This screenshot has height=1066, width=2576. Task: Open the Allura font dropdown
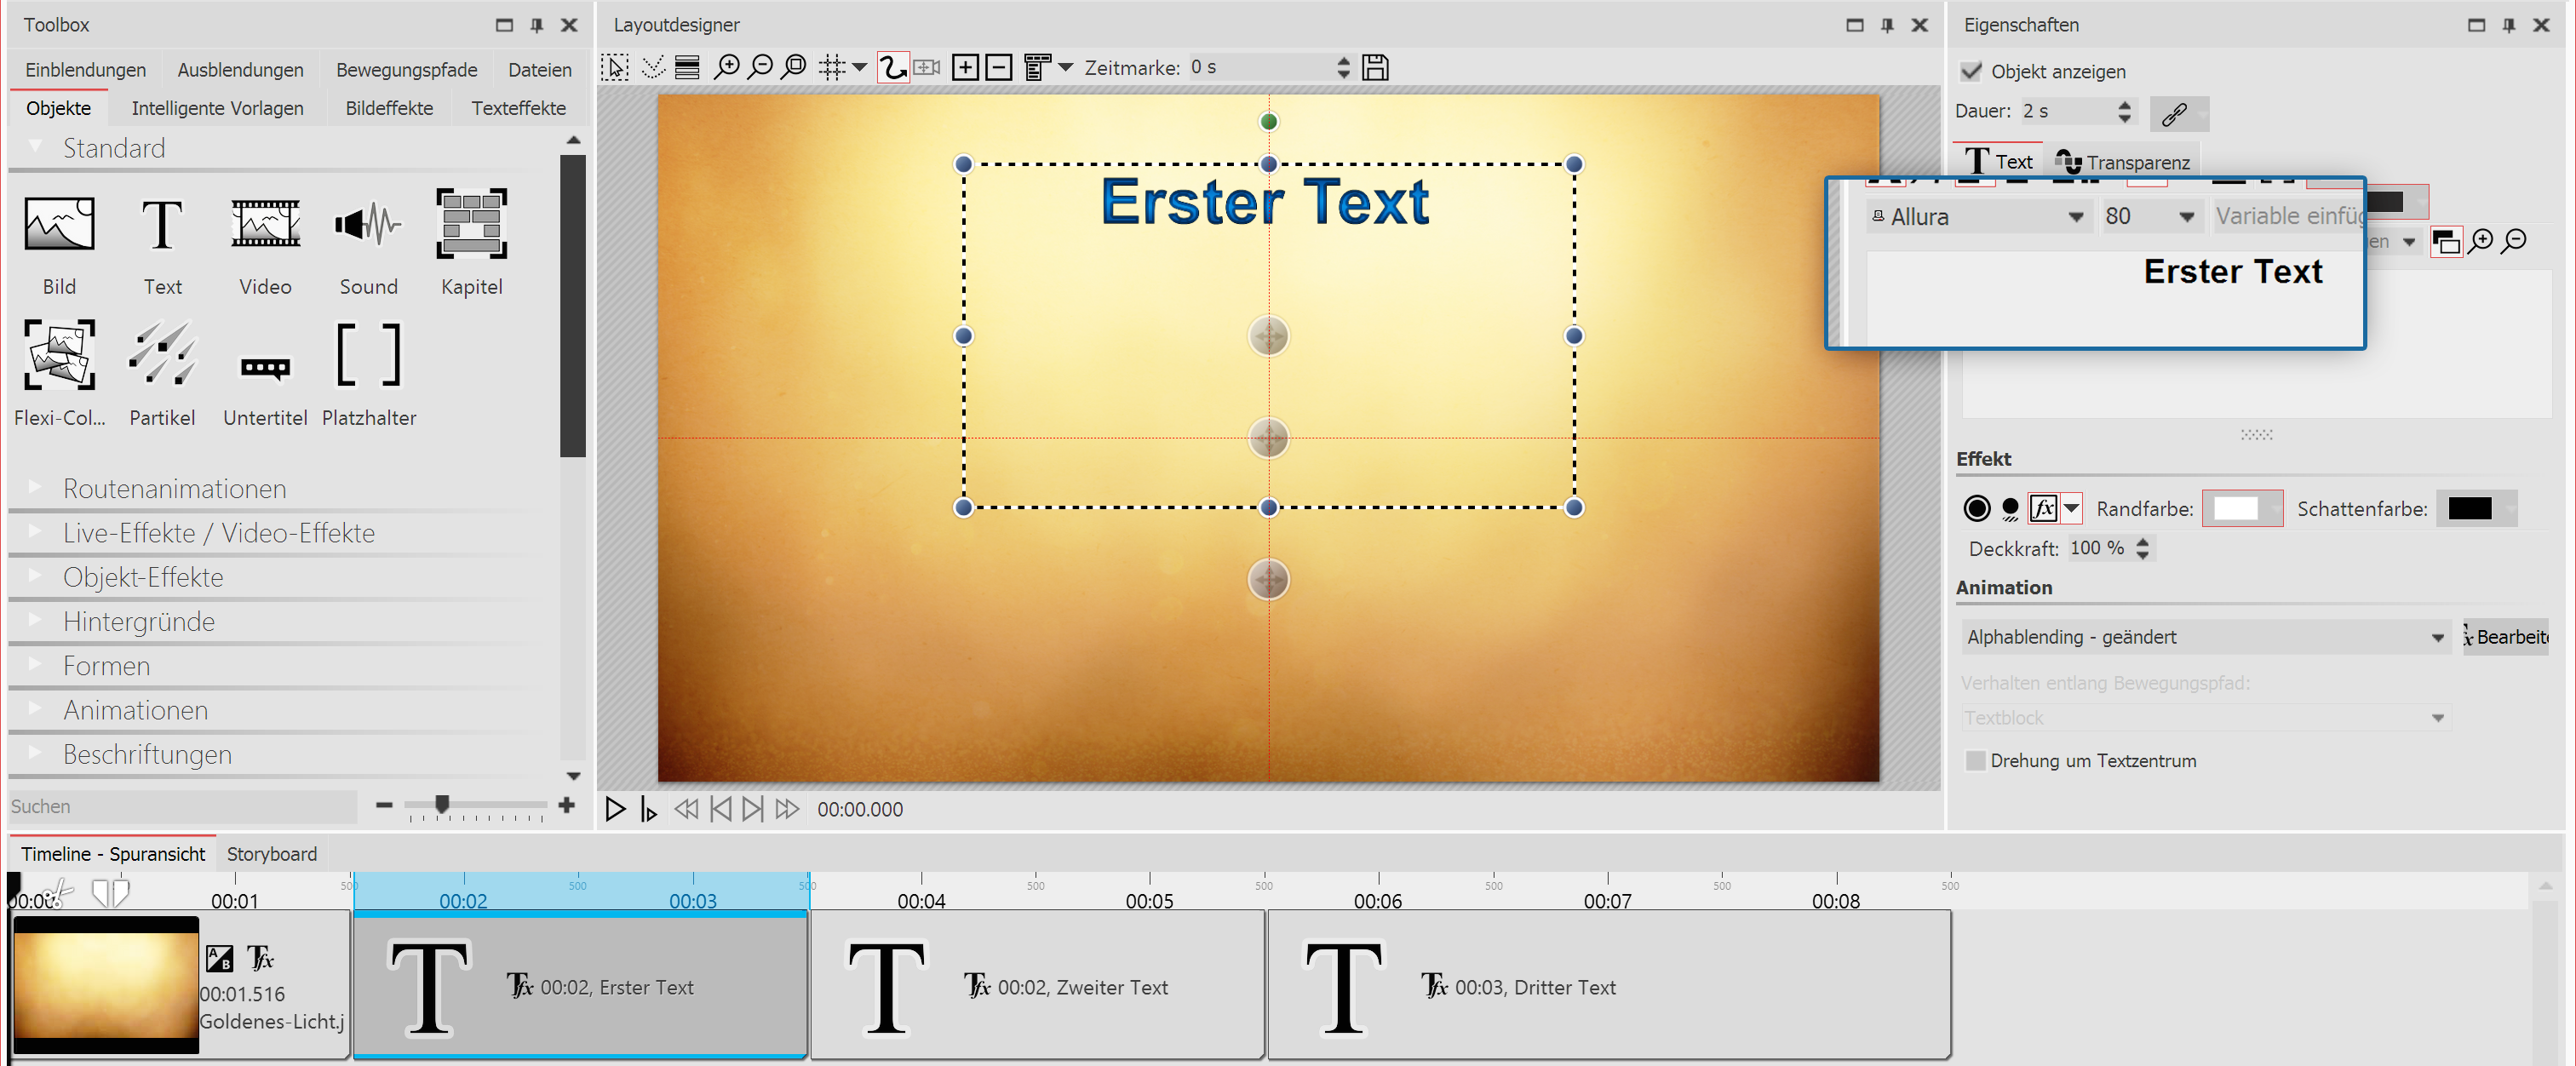coord(2078,216)
